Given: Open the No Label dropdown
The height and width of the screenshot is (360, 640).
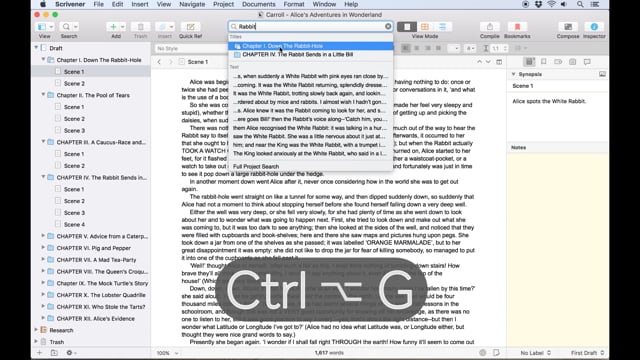Looking at the screenshot, I should [x=536, y=353].
